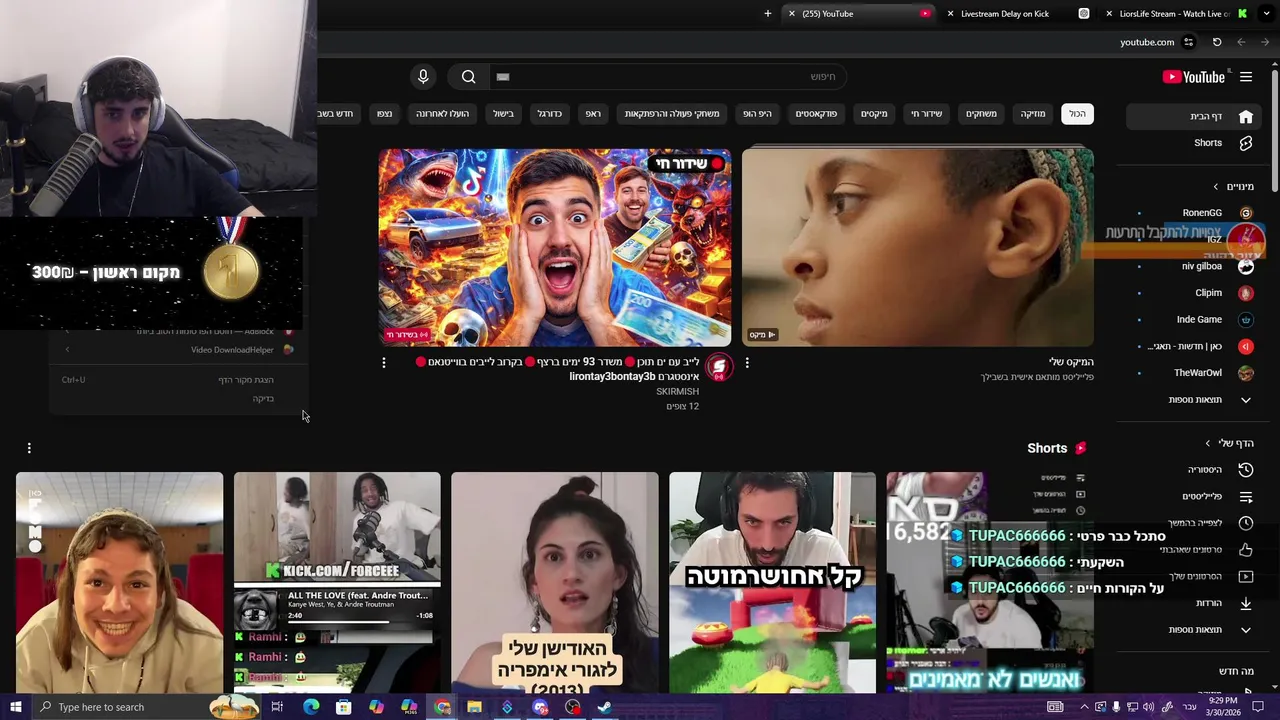This screenshot has width=1280, height=720.
Task: Open פלייליסטים (Playlists) in sidebar
Action: point(1196,496)
